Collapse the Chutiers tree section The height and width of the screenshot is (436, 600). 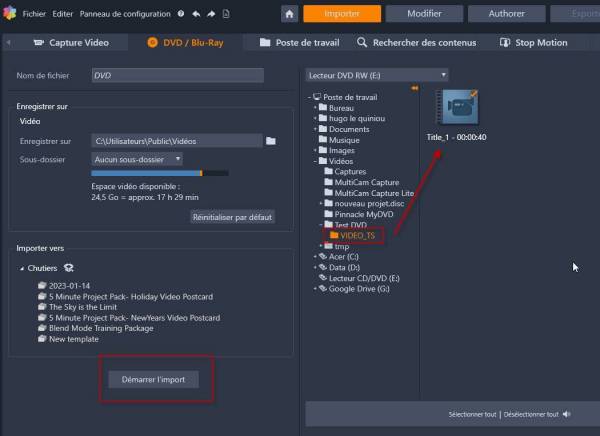coord(22,268)
